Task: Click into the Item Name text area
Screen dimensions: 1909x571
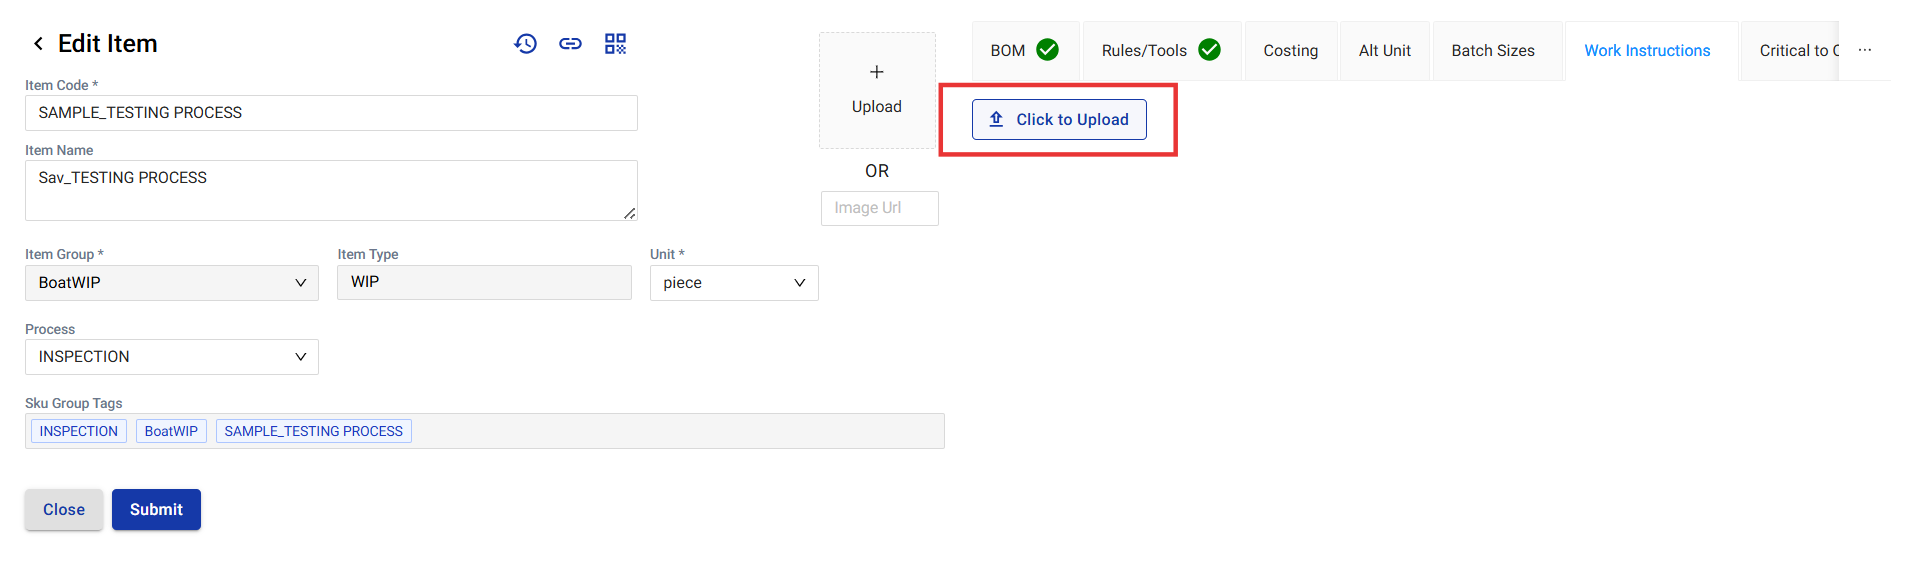Action: pos(331,190)
